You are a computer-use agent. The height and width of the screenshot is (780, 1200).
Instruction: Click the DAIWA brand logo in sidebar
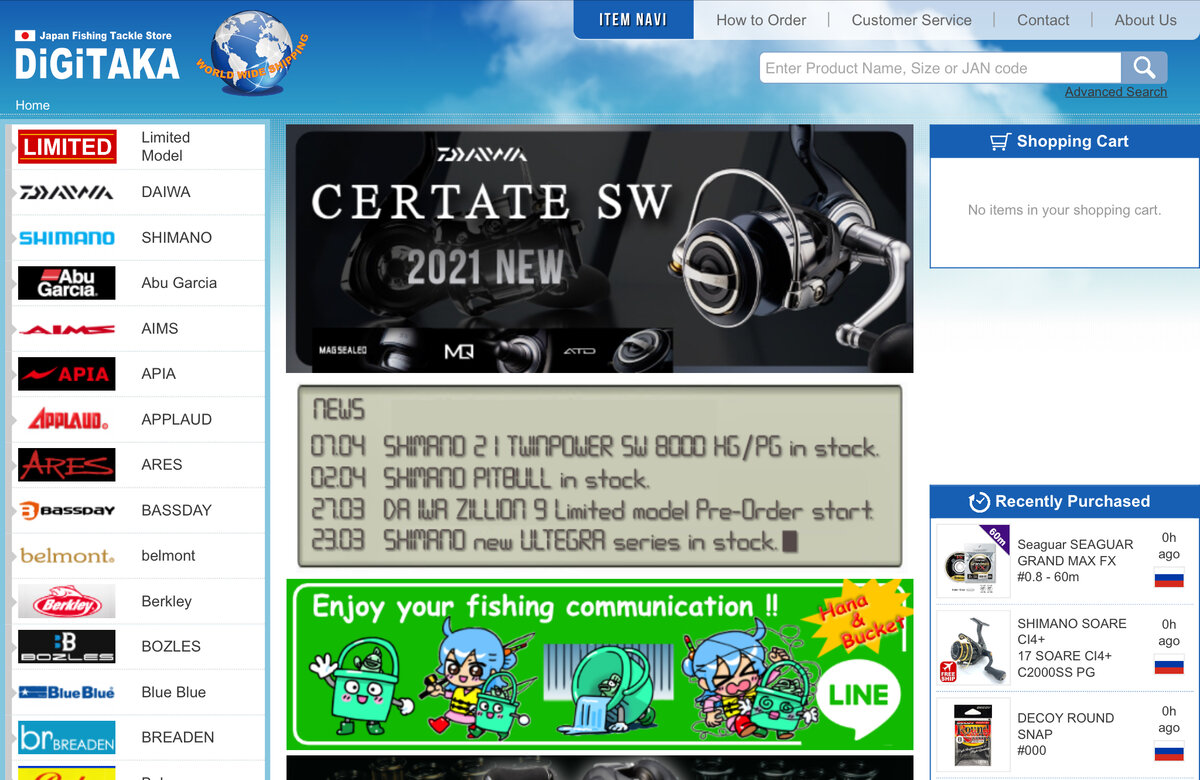click(x=67, y=192)
